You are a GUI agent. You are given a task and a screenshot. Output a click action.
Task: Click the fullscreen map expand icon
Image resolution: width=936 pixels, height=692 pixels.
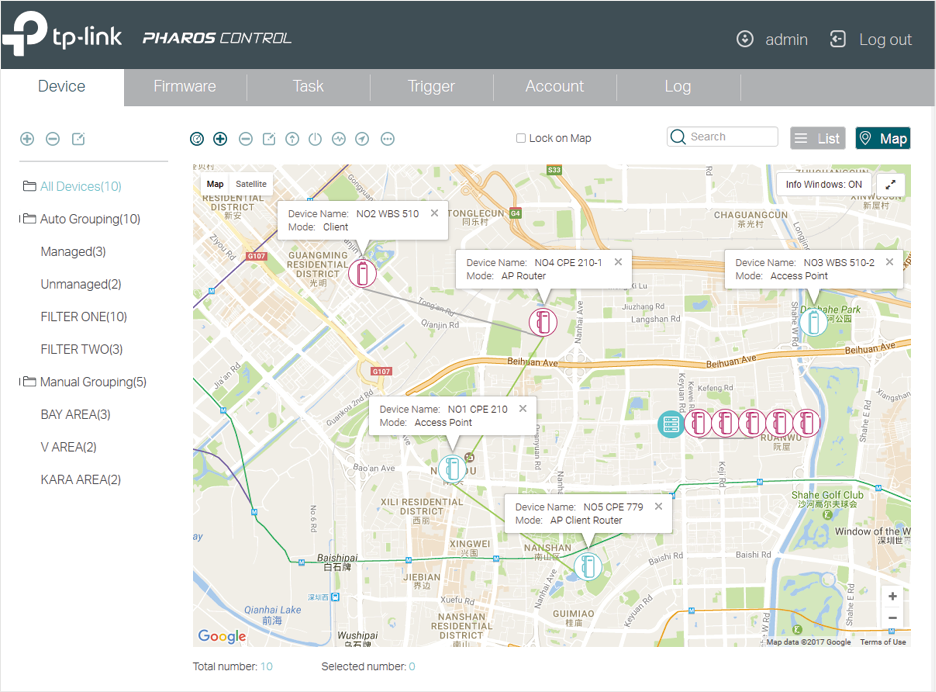pyautogui.click(x=890, y=184)
